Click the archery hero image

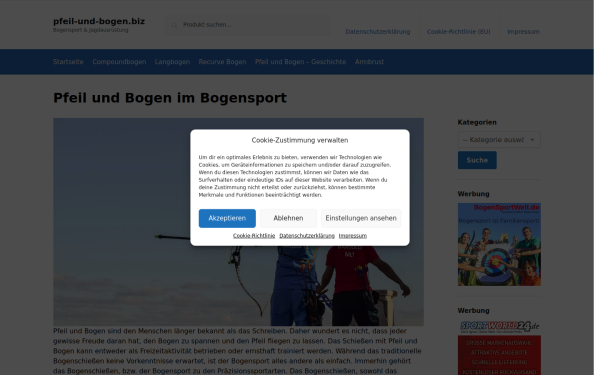coord(238,222)
